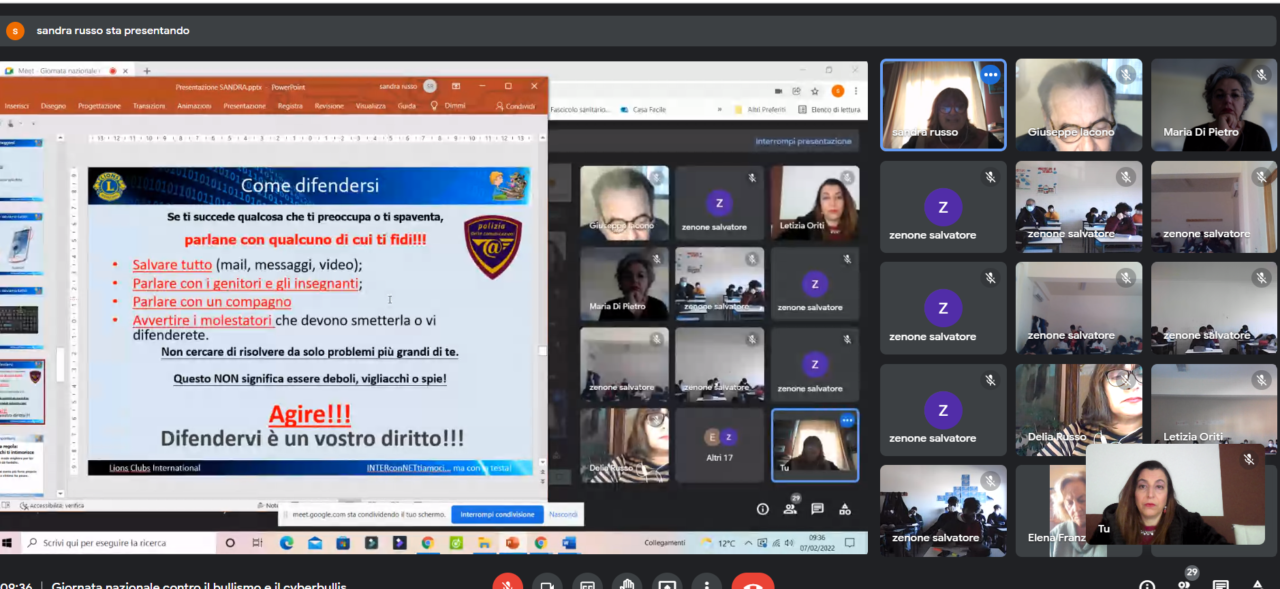Open Chrome profile avatar
The width and height of the screenshot is (1280, 589).
pos(837,91)
